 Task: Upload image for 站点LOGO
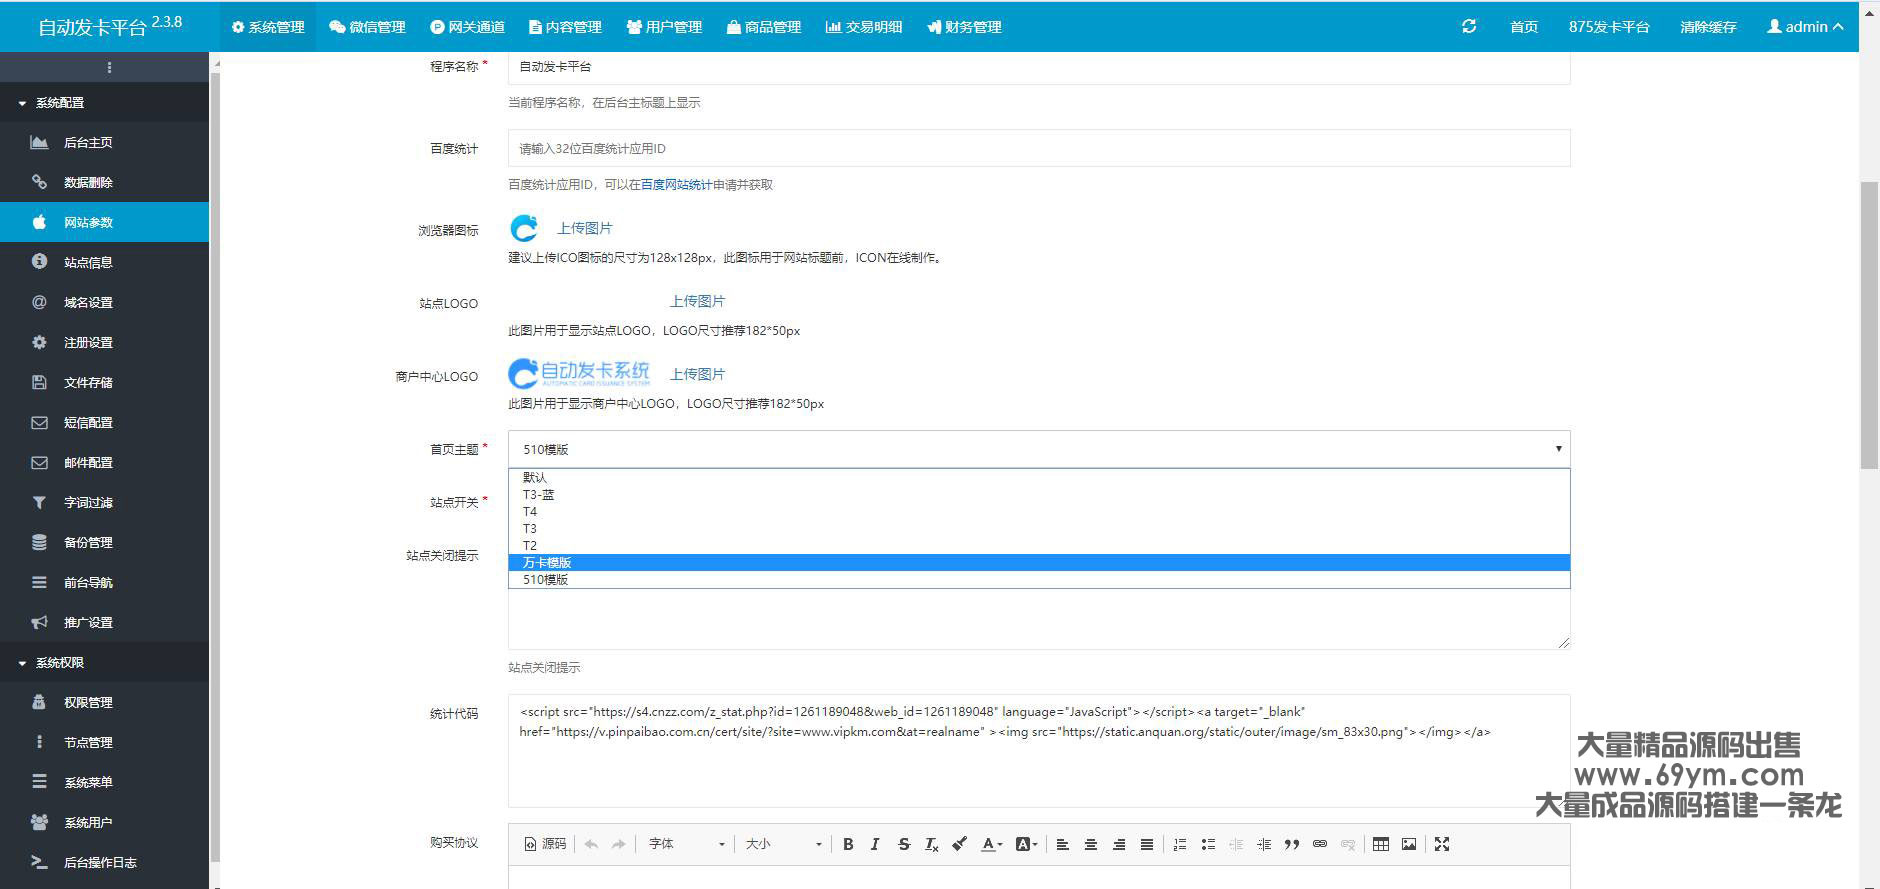click(697, 301)
